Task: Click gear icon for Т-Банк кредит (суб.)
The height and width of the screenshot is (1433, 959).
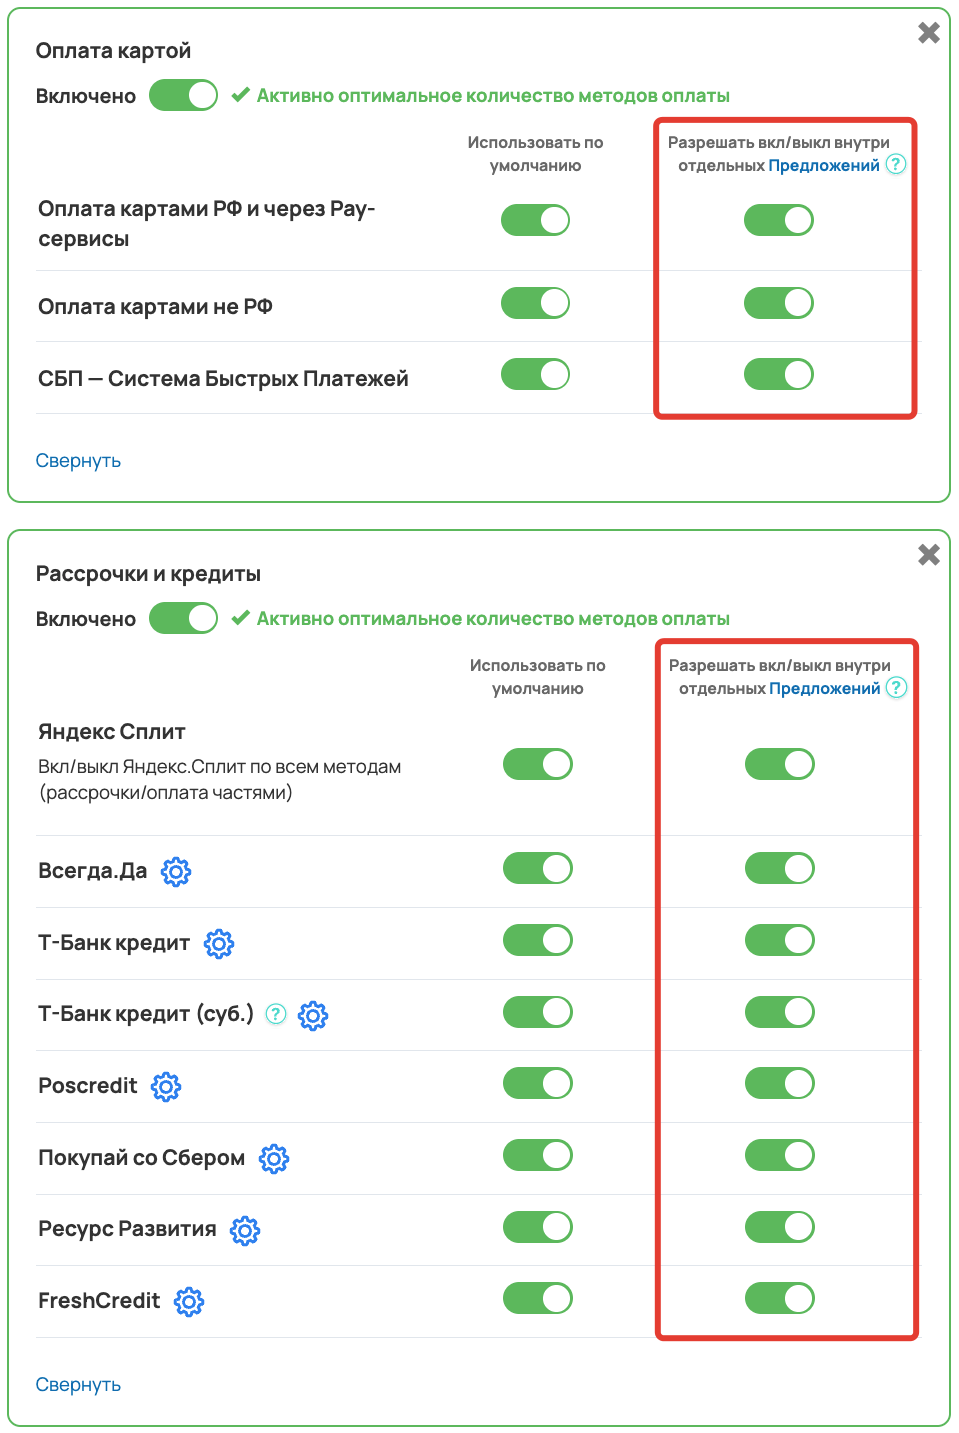Action: pyautogui.click(x=313, y=1015)
